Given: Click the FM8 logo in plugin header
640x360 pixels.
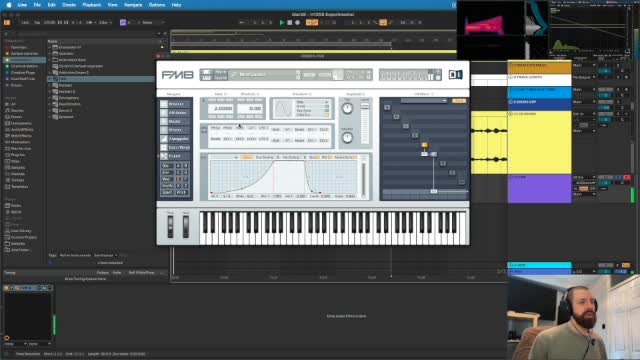Looking at the screenshot, I should tap(177, 75).
